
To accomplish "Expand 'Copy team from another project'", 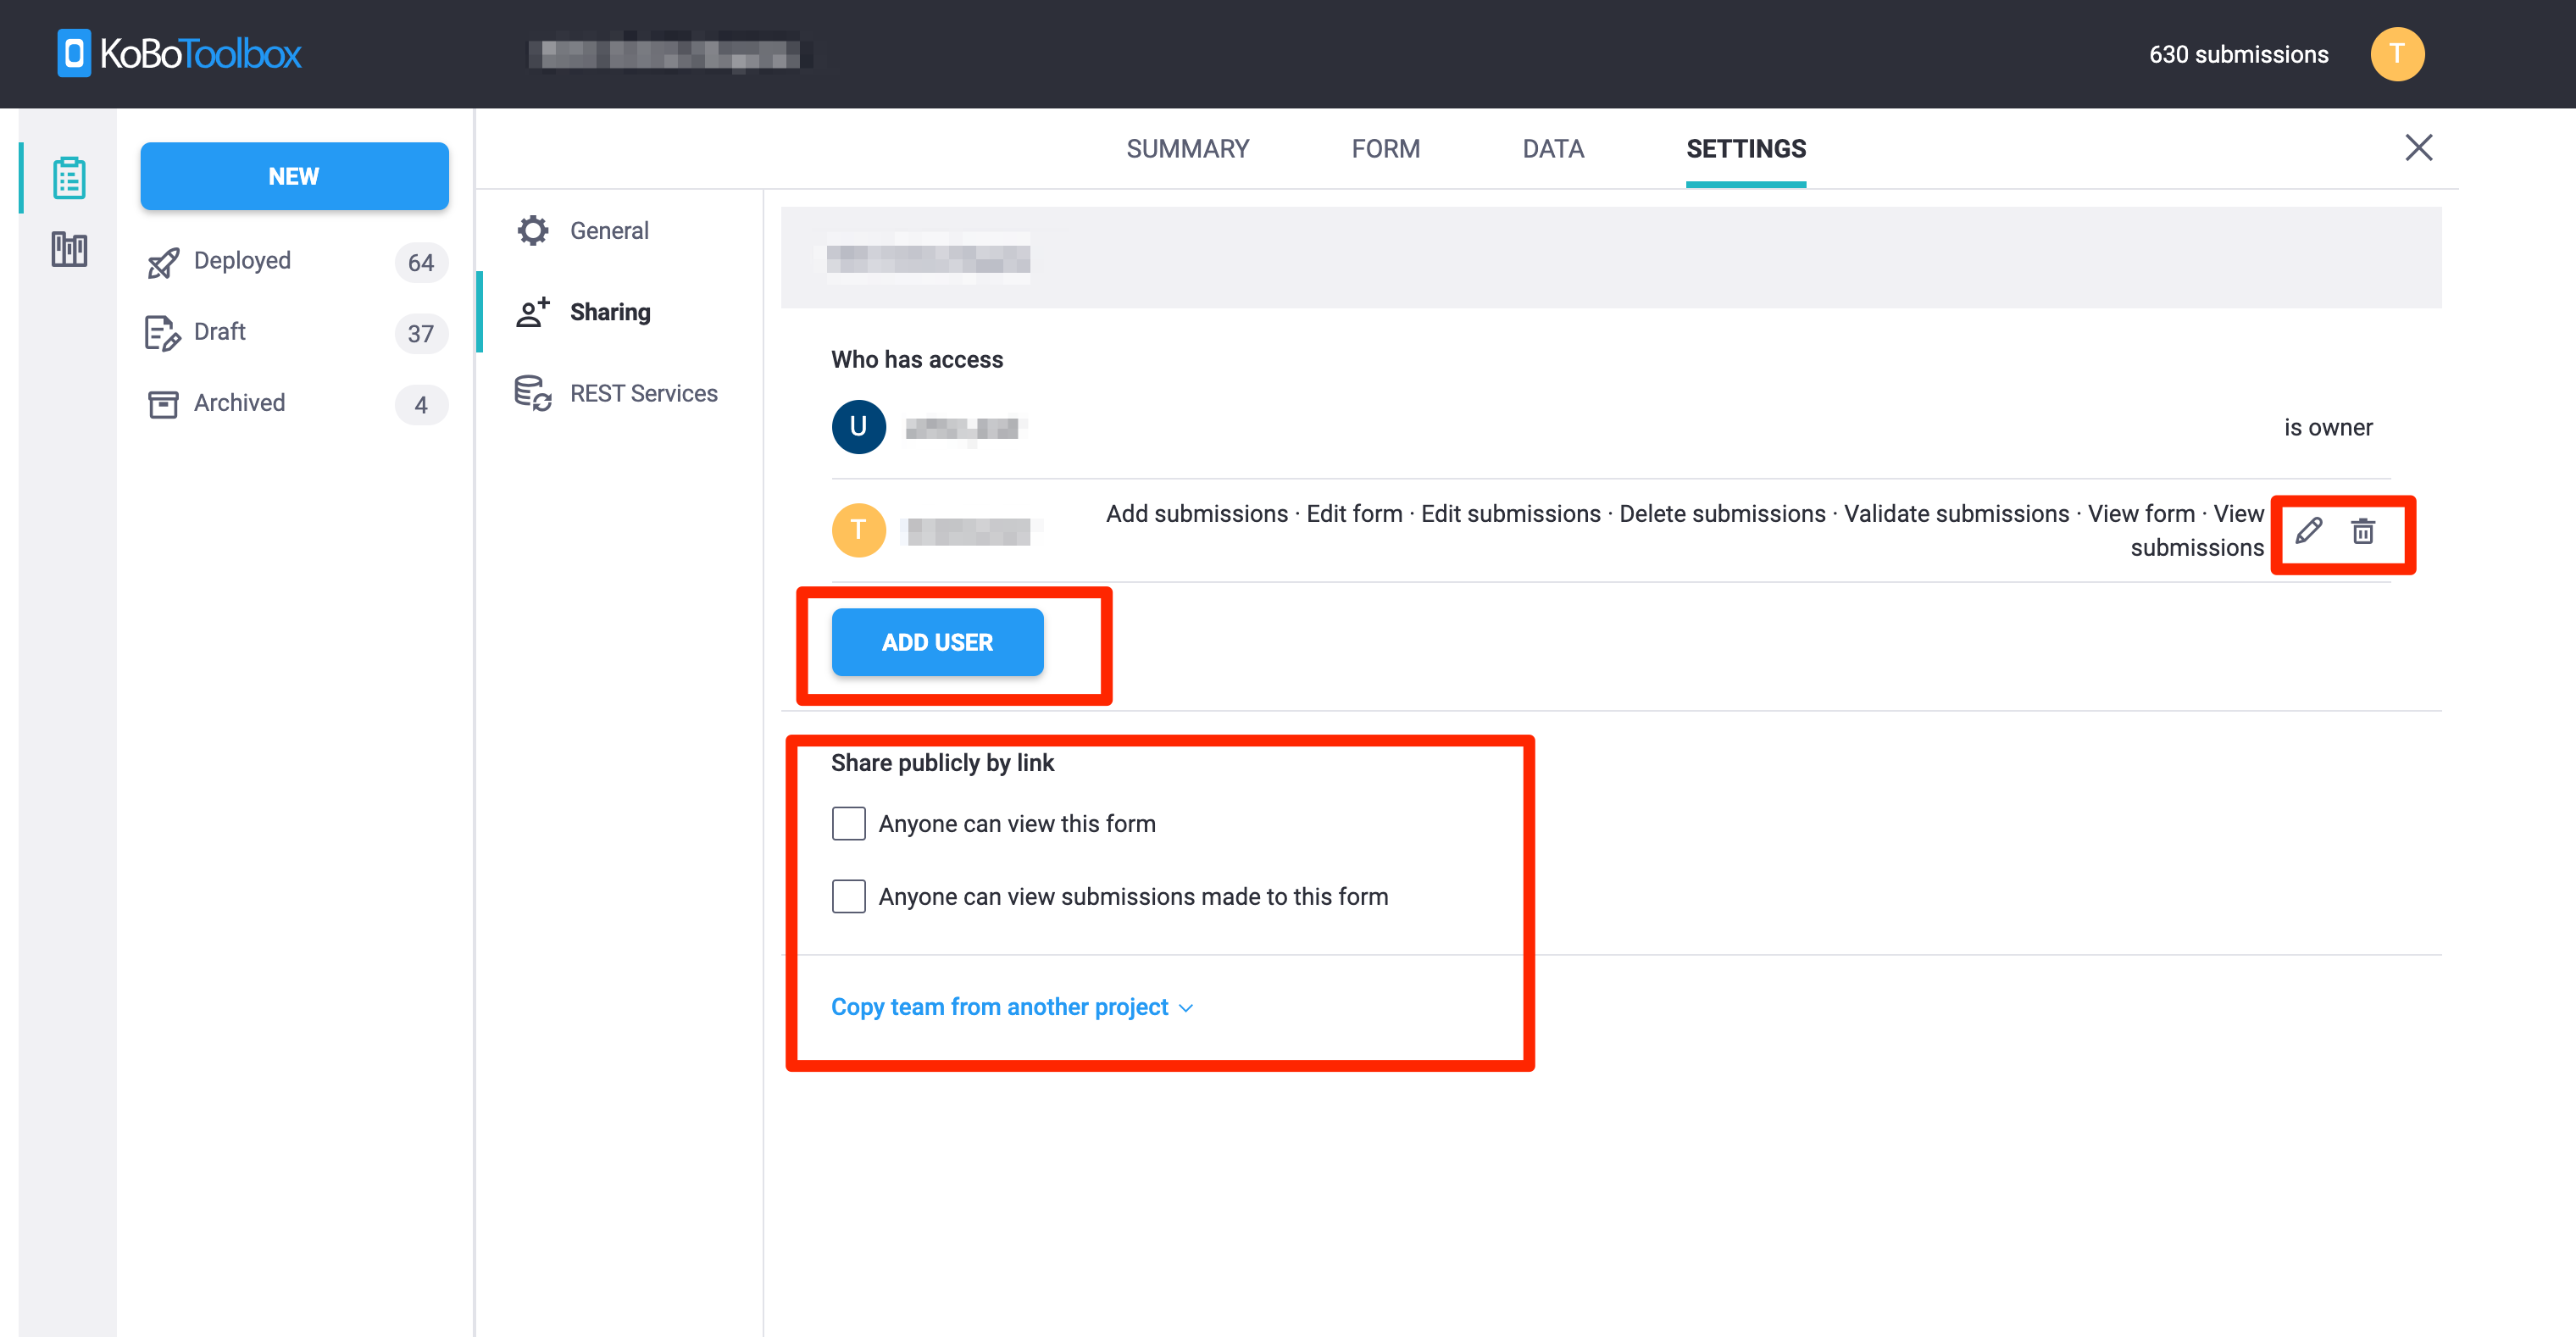I will pyautogui.click(x=1000, y=1006).
